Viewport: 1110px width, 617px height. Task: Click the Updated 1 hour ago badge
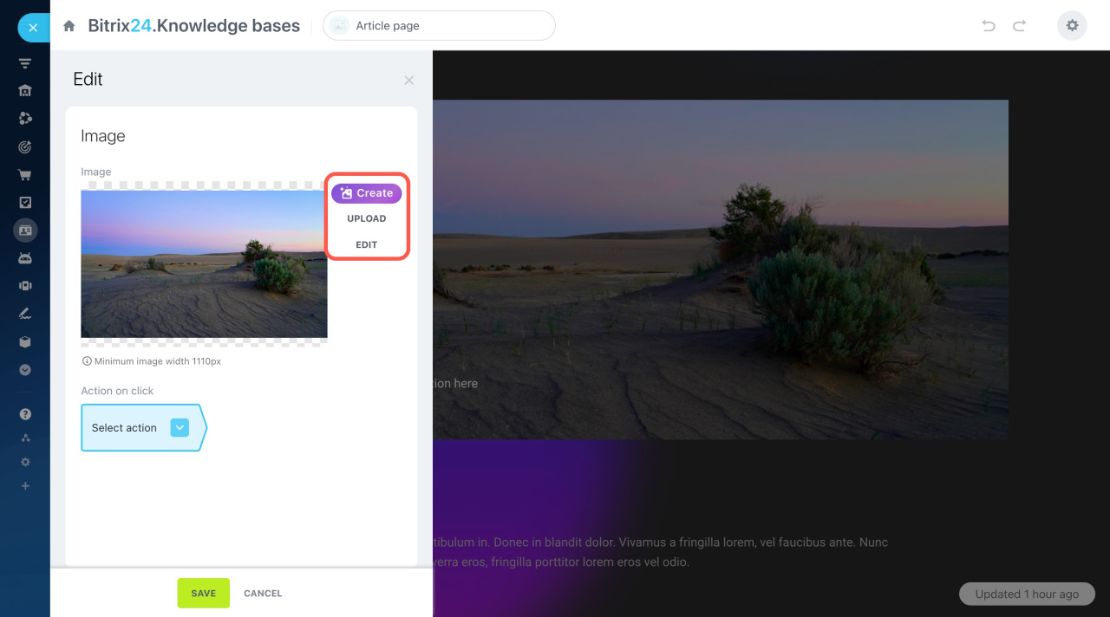[x=1026, y=594]
